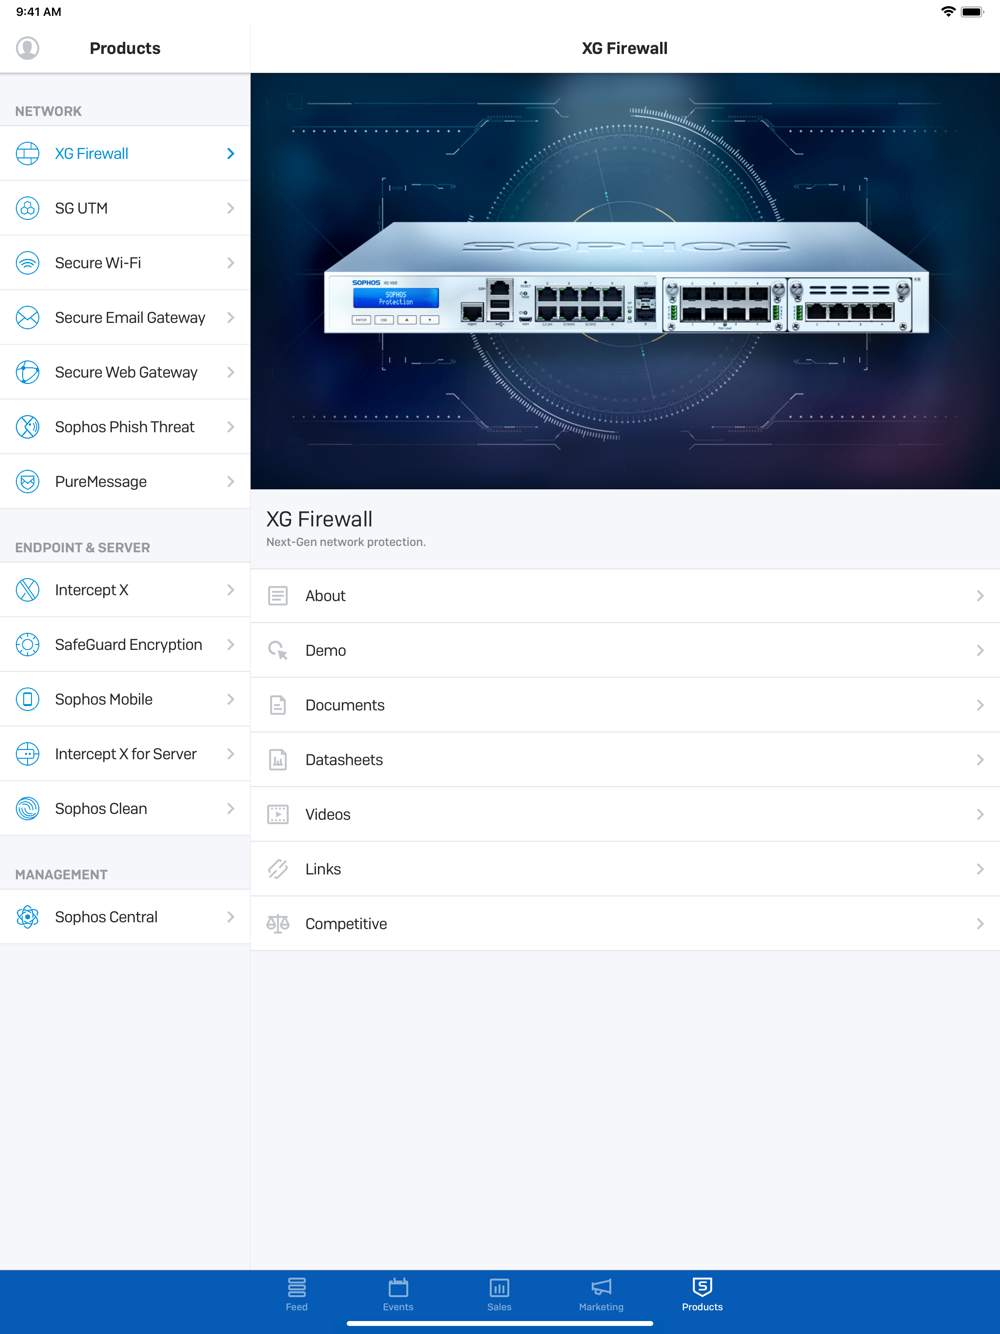Expand the Intercept X for Server chevron
This screenshot has width=1000, height=1334.
coord(231,754)
